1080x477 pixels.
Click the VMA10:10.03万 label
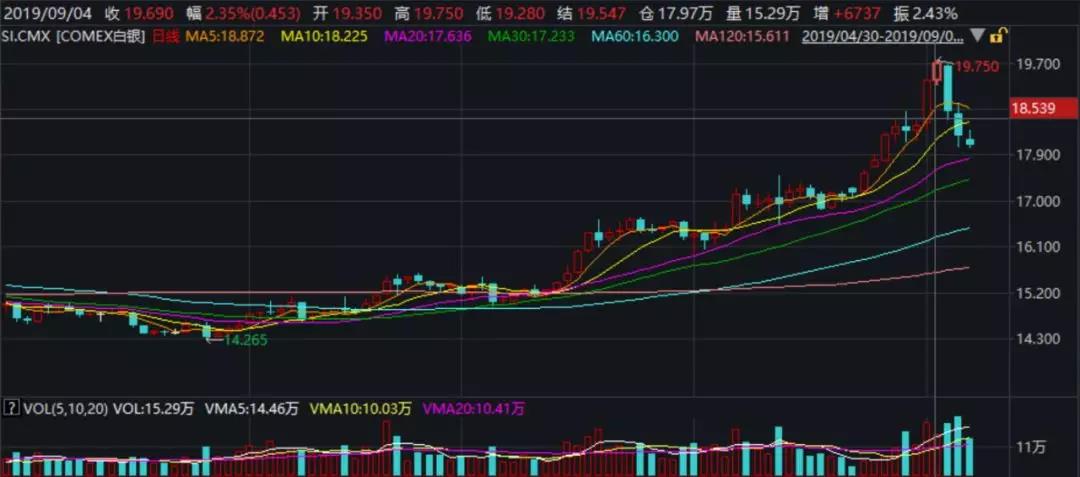pyautogui.click(x=361, y=409)
